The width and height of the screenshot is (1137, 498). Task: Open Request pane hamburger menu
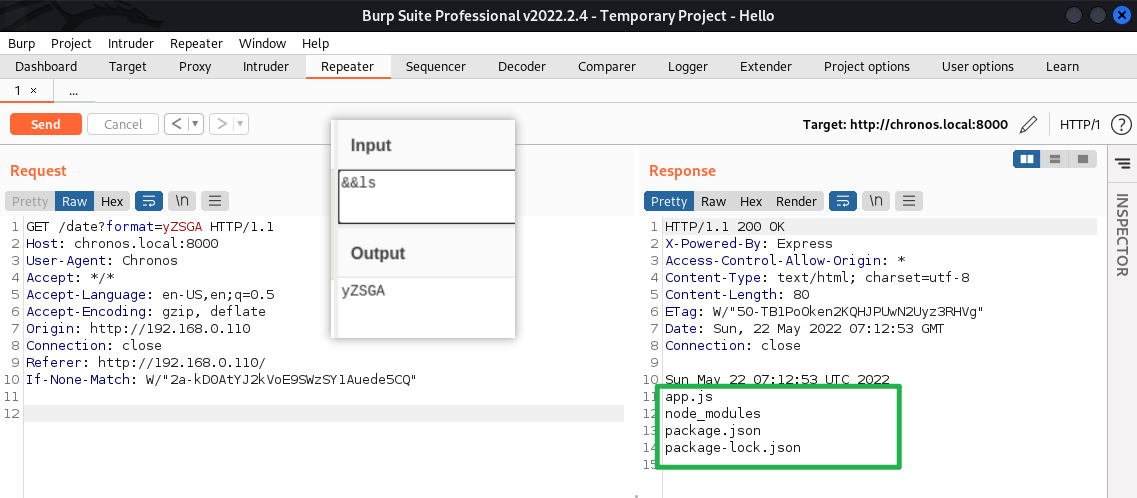click(x=215, y=201)
